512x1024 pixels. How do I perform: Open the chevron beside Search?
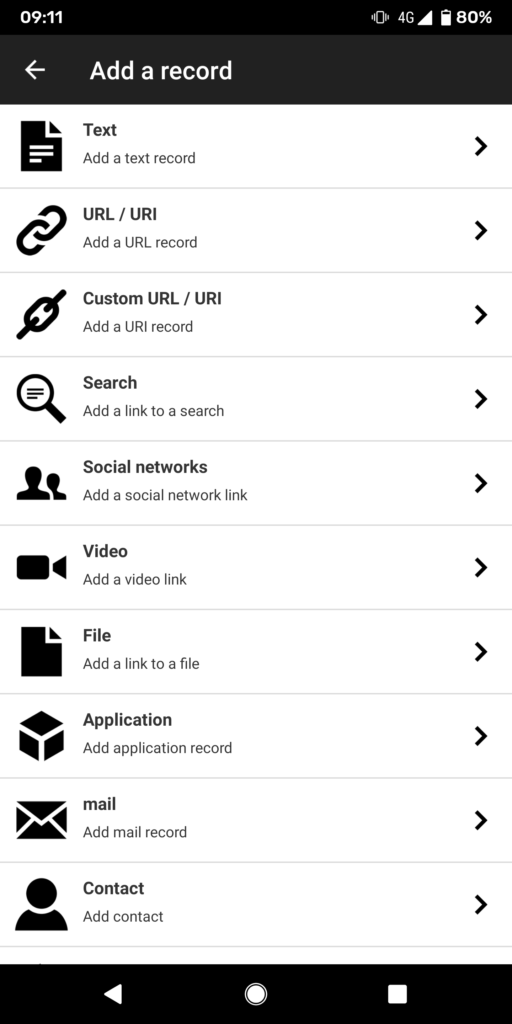(x=481, y=399)
